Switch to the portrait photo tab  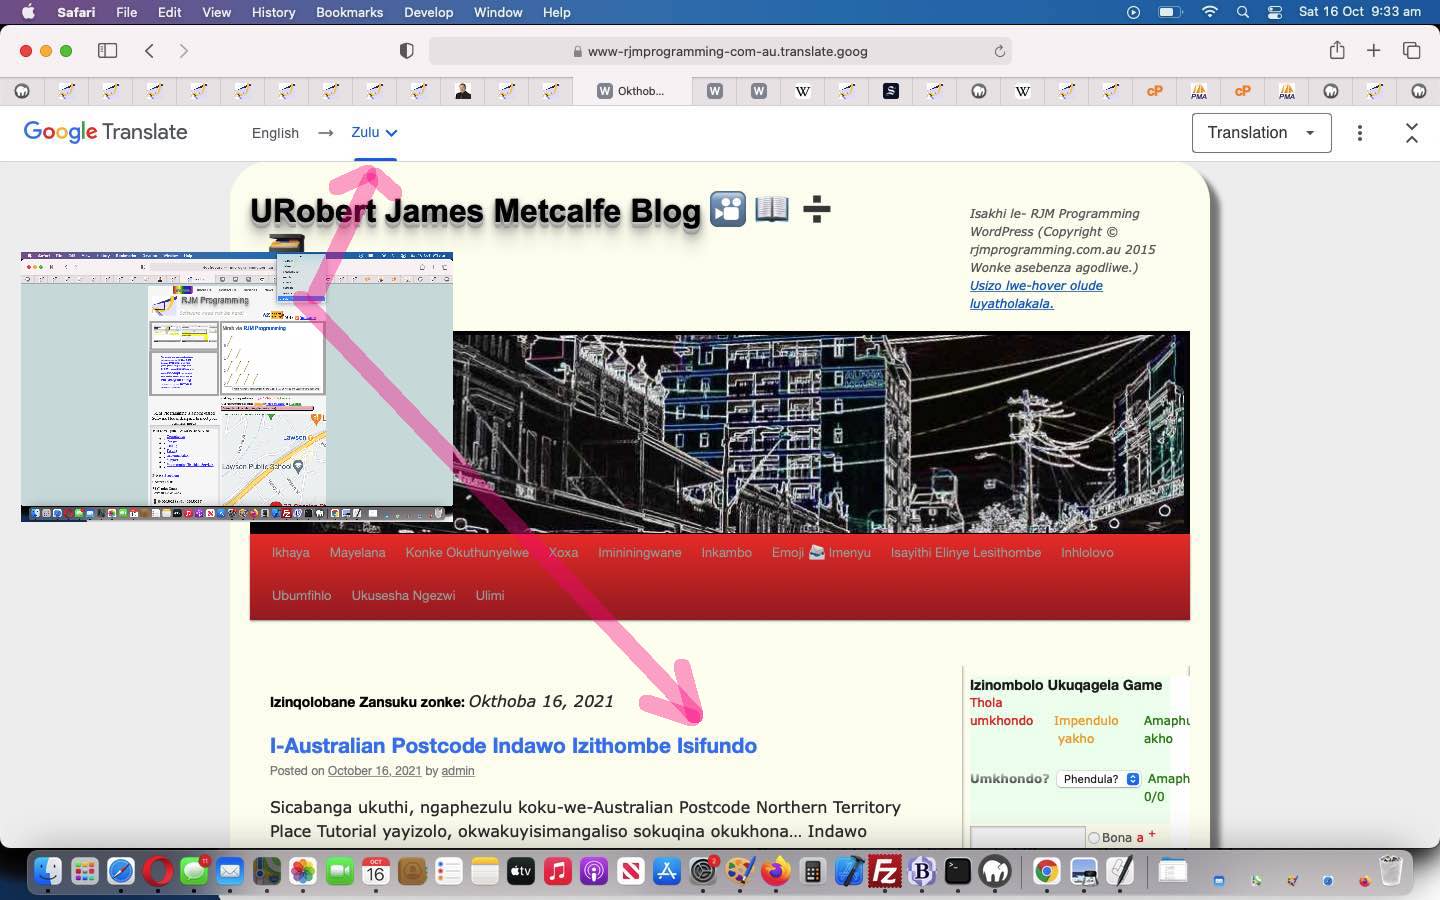pyautogui.click(x=463, y=91)
